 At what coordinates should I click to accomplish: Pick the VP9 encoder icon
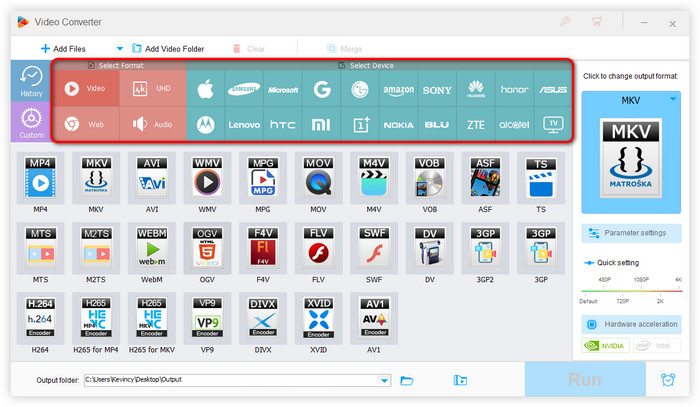tap(207, 318)
